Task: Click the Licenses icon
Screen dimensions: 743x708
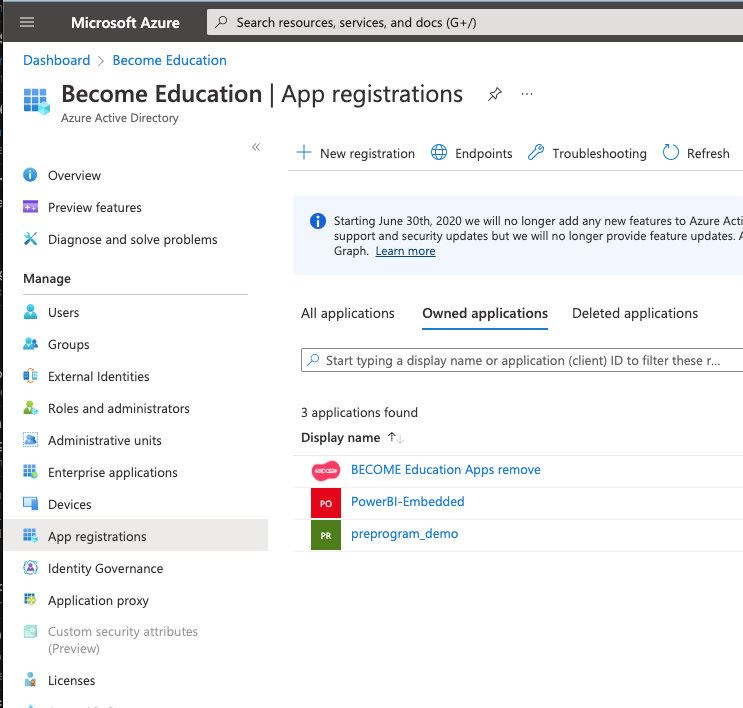Action: pos(30,680)
